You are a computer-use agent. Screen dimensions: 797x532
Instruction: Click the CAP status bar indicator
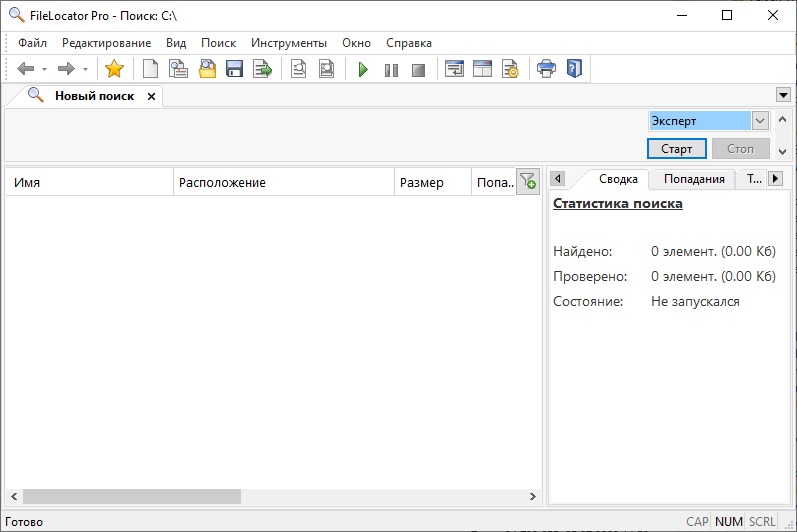click(697, 522)
